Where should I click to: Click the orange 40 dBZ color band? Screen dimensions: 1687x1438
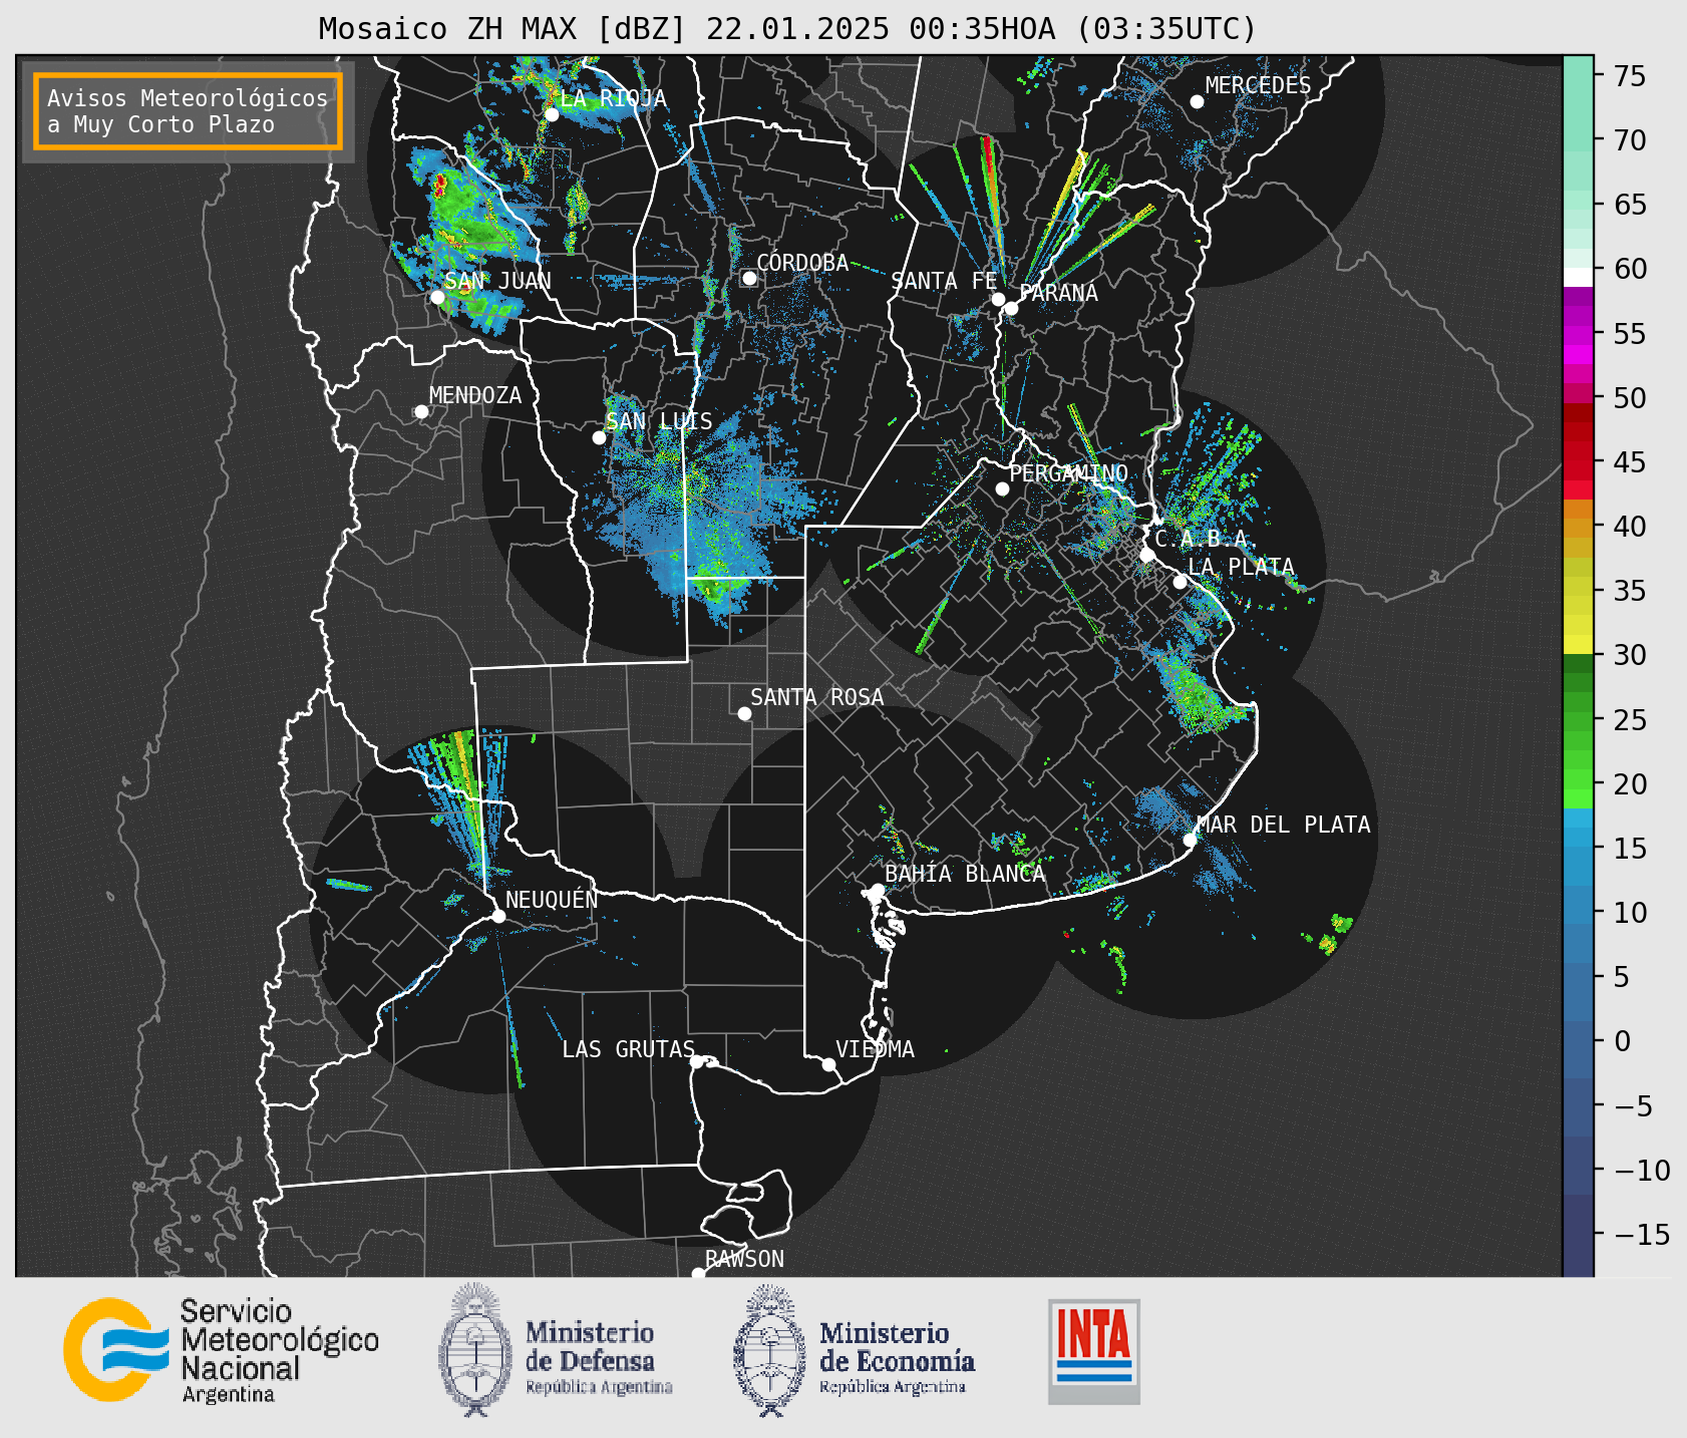[1578, 528]
